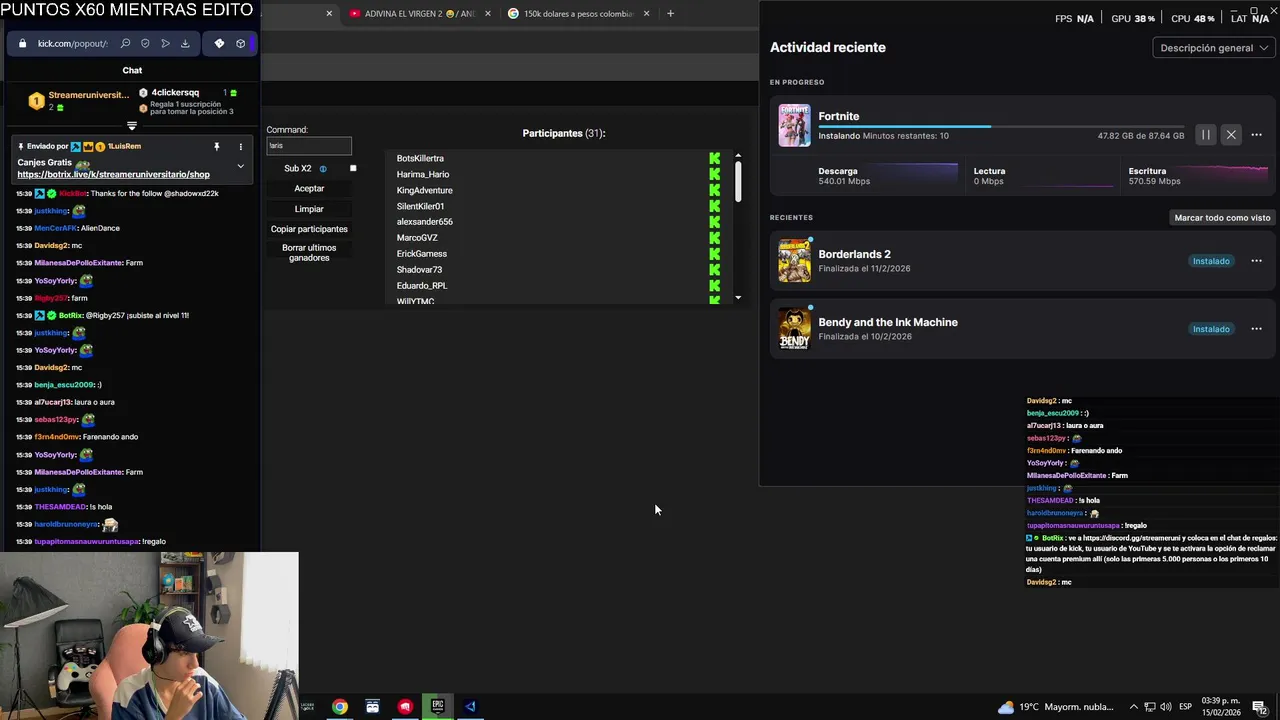
Task: Open Bendy and the Ink Machine options menu
Action: point(1256,329)
